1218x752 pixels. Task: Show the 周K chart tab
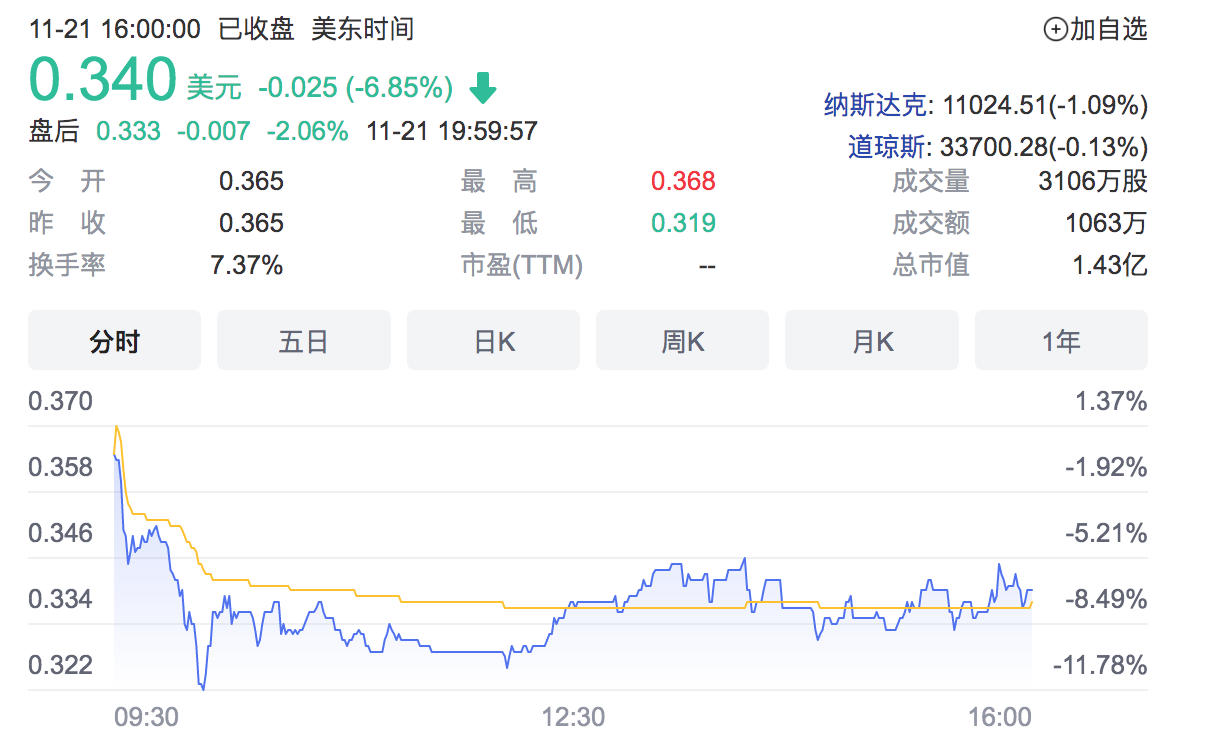pos(683,341)
